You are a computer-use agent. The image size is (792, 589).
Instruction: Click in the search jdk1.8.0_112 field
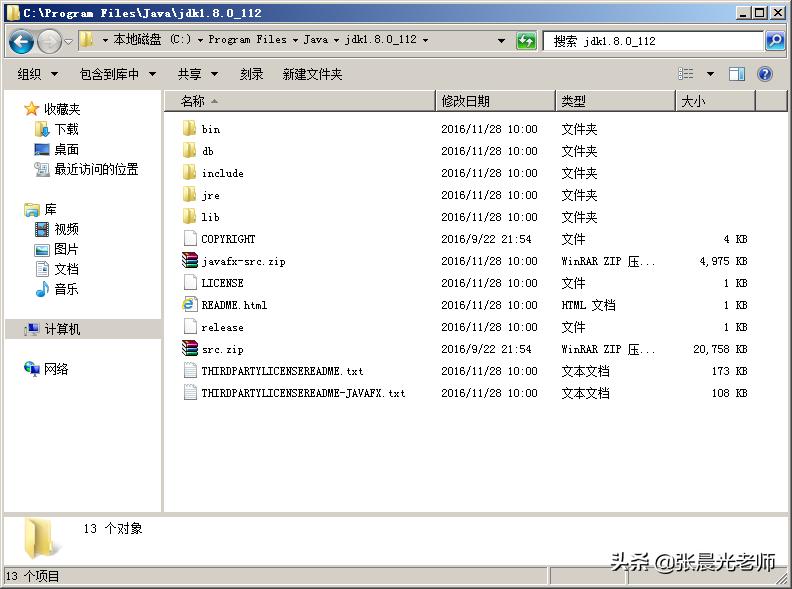(x=653, y=41)
